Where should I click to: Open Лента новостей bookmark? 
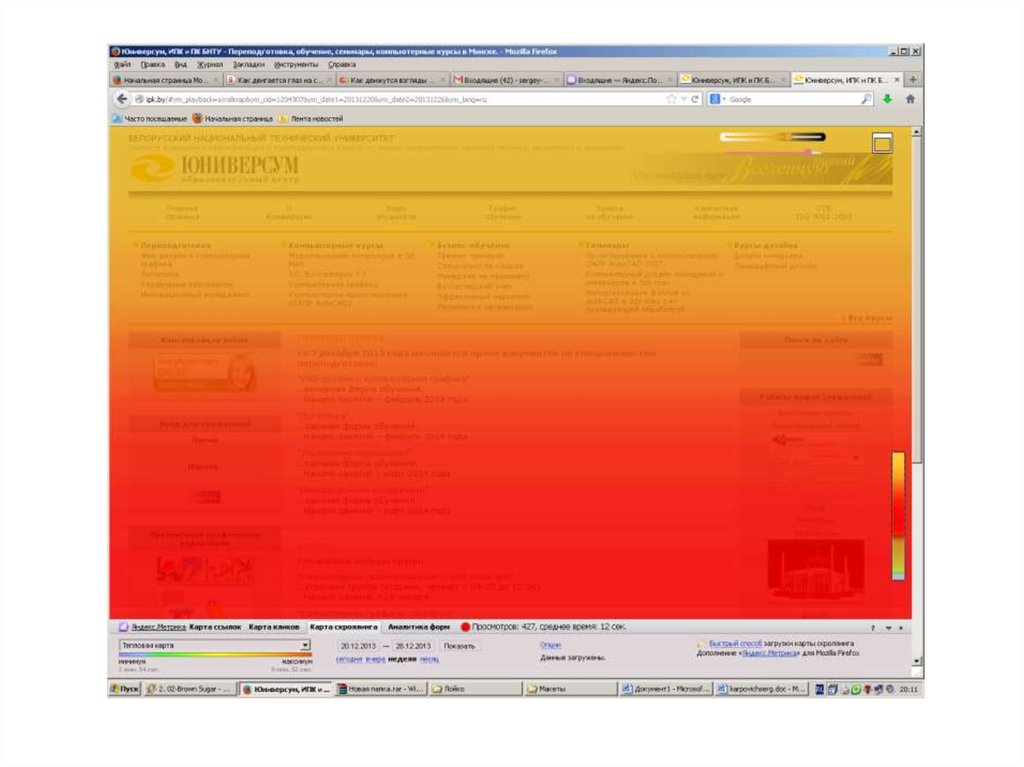pos(311,119)
